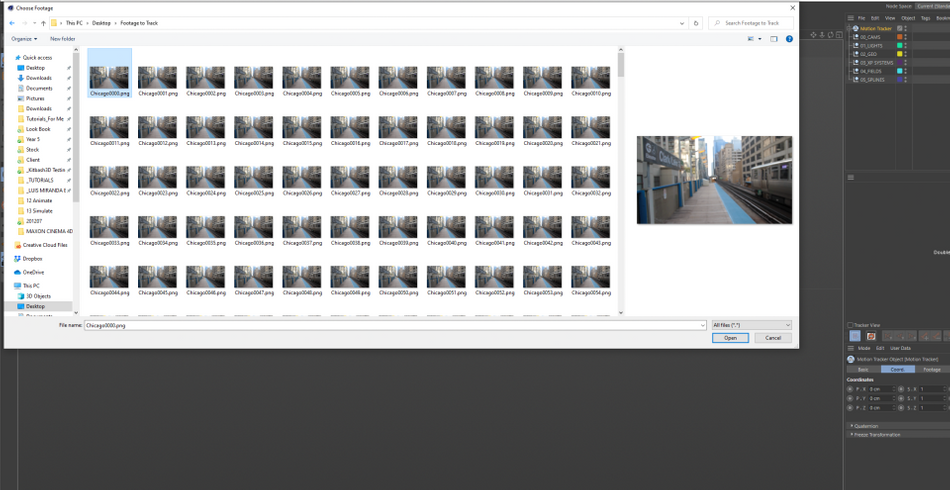This screenshot has width=950, height=490.
Task: Click the New folder button
Action: tap(62, 39)
